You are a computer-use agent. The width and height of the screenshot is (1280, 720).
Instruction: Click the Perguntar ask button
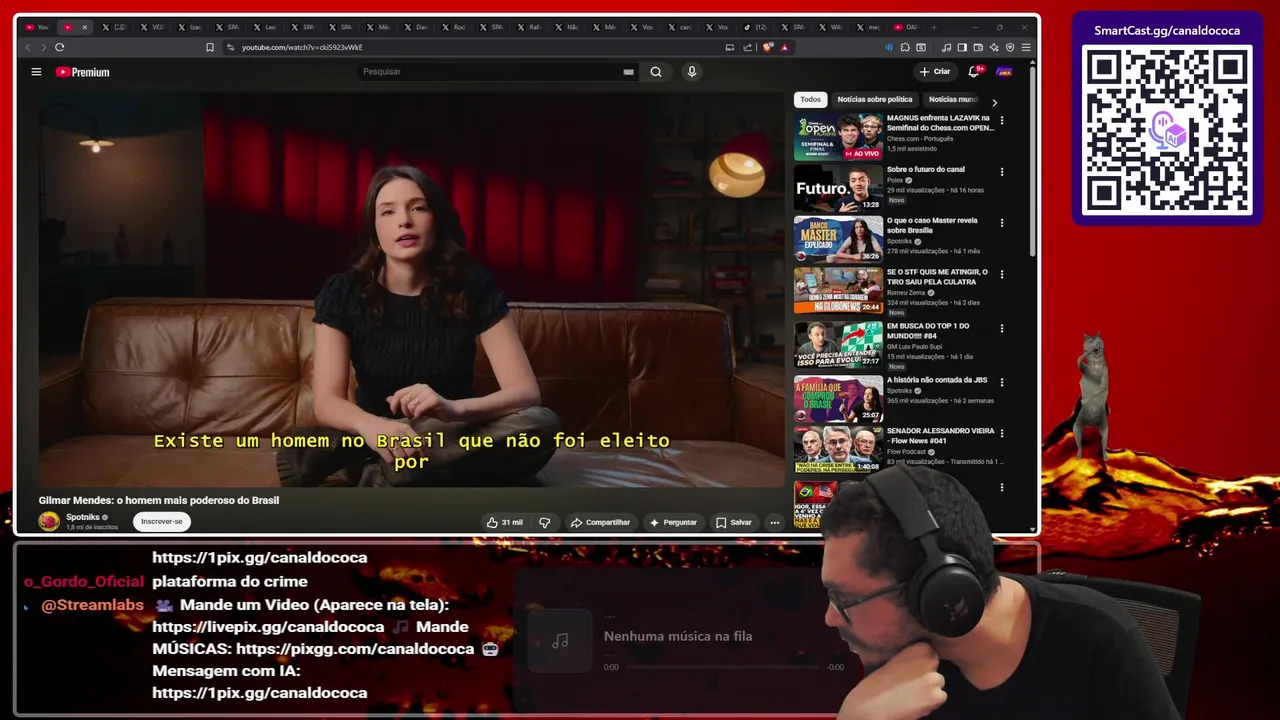tap(673, 522)
